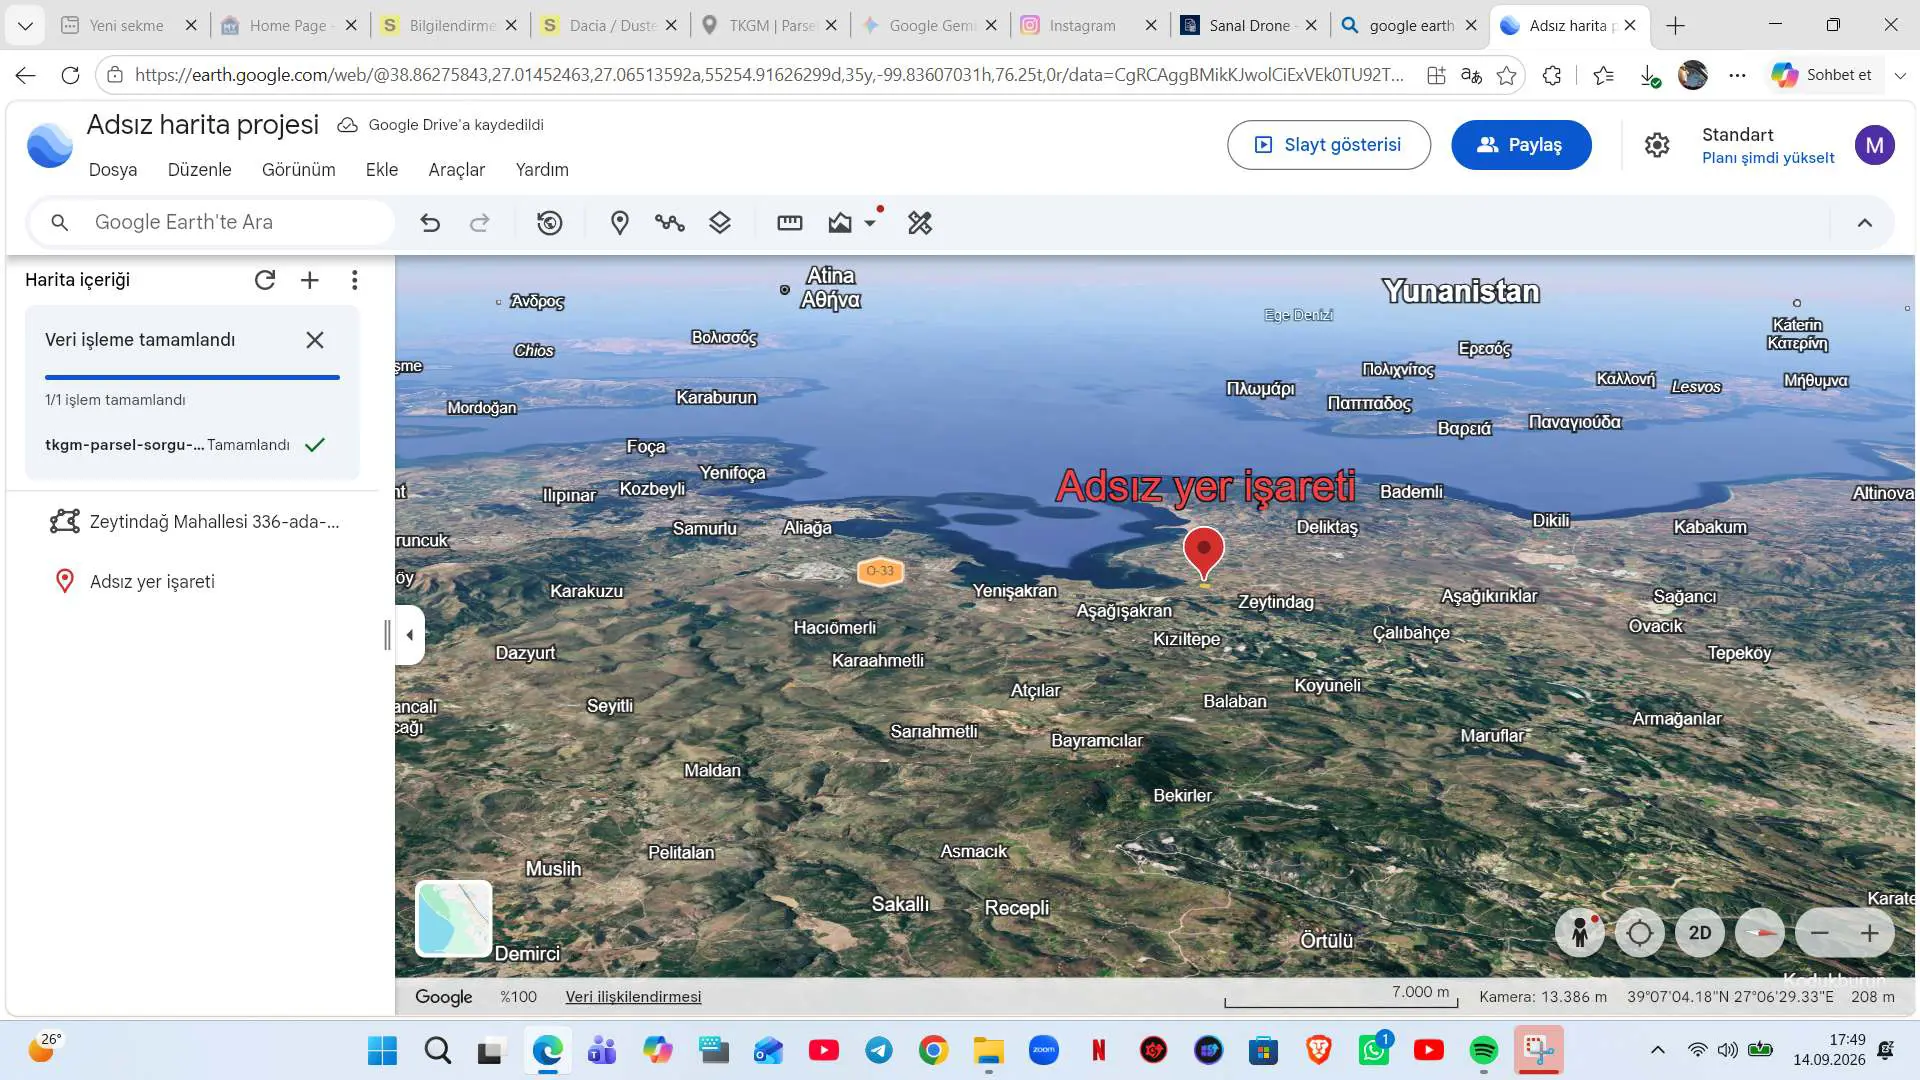1920x1080 pixels.
Task: Click the browser address bar URL
Action: [770, 75]
